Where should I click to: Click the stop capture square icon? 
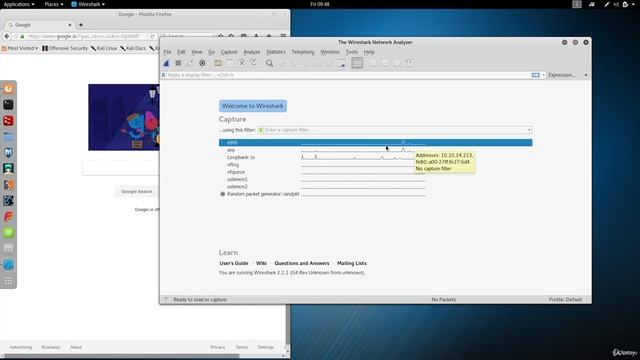point(178,63)
